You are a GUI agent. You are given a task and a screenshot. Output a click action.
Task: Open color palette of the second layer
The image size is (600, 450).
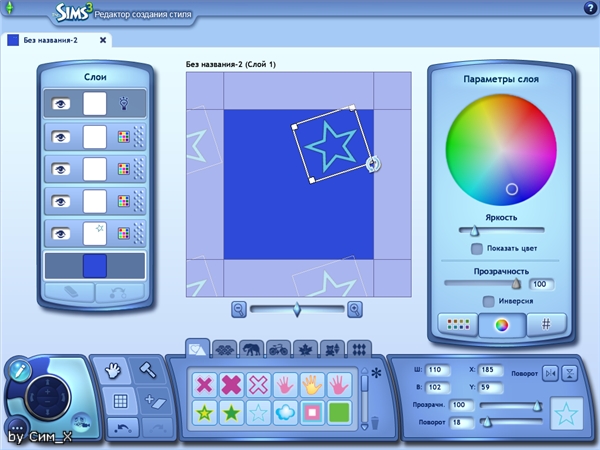(x=123, y=137)
